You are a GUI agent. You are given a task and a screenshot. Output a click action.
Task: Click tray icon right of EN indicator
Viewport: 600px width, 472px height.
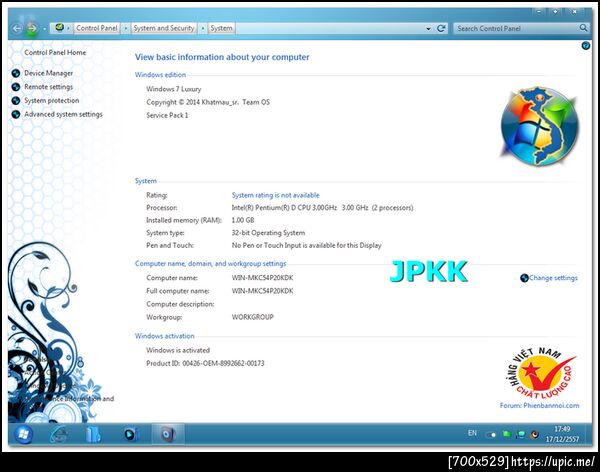pos(491,434)
